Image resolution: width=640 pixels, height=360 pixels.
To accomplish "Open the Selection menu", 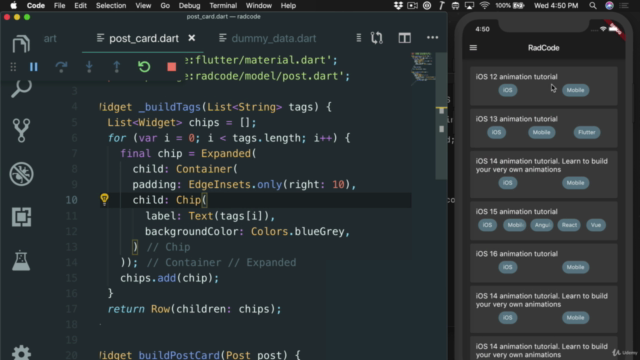I will click(111, 6).
